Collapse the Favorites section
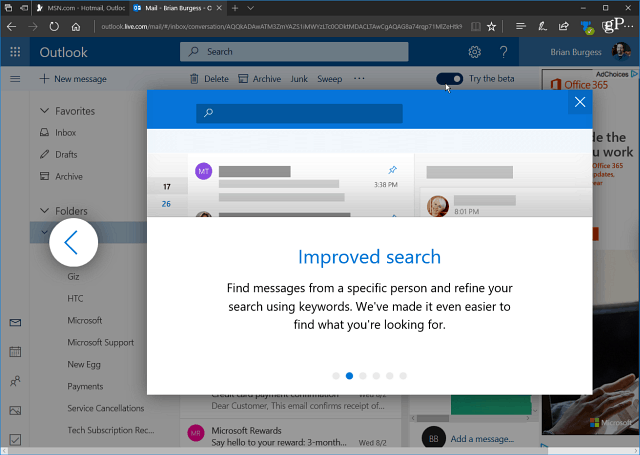 44,111
